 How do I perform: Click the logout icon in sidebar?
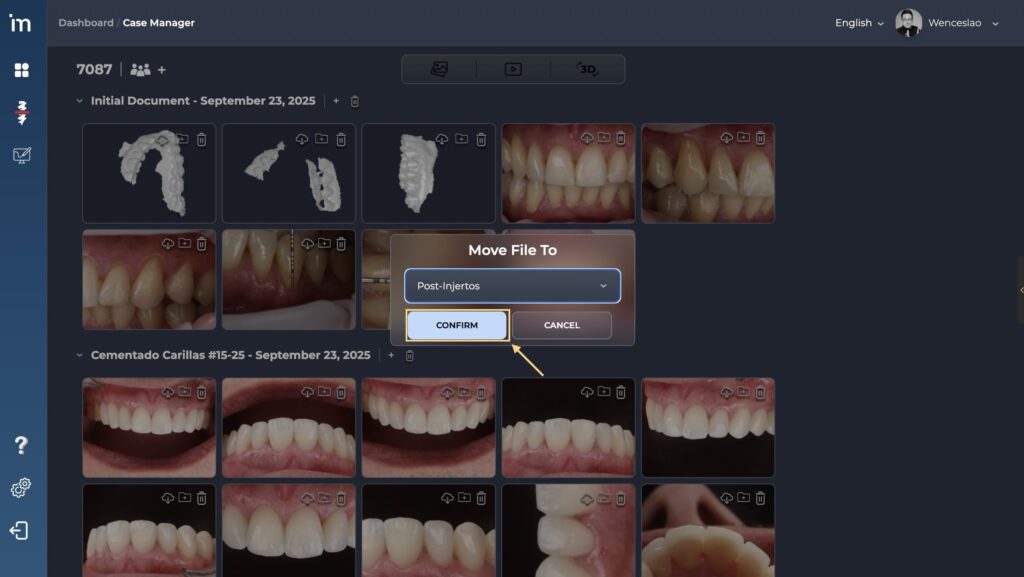[19, 531]
